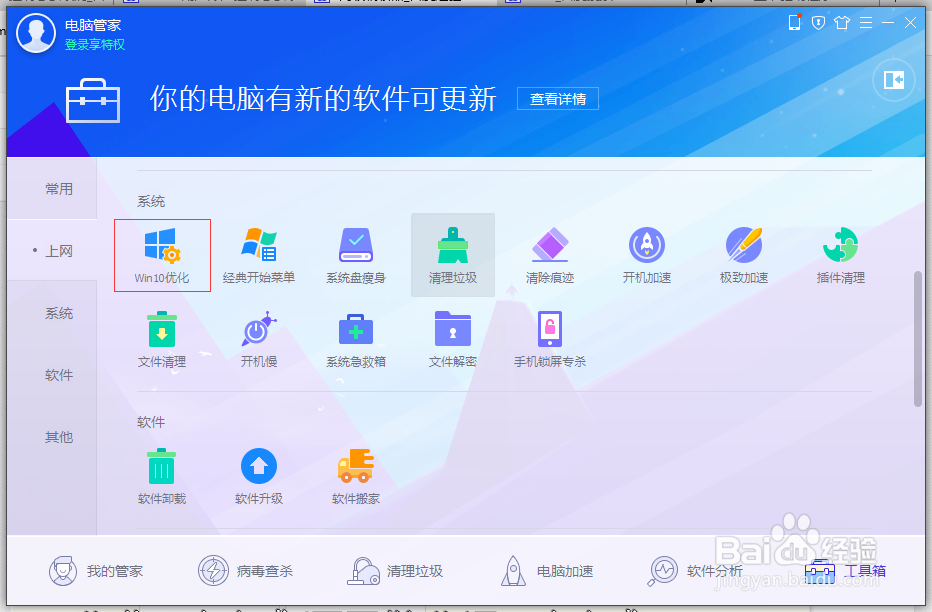Go to 清理垃圾 in bottom bar
932x612 pixels.
pyautogui.click(x=395, y=571)
